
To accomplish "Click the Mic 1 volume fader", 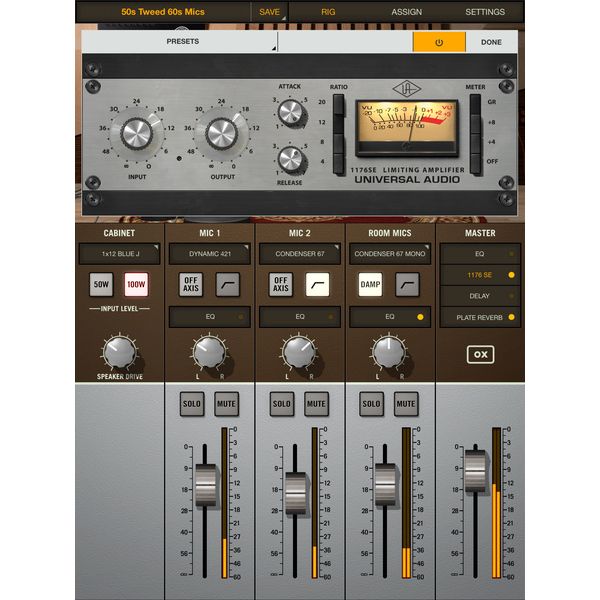I will click(205, 485).
